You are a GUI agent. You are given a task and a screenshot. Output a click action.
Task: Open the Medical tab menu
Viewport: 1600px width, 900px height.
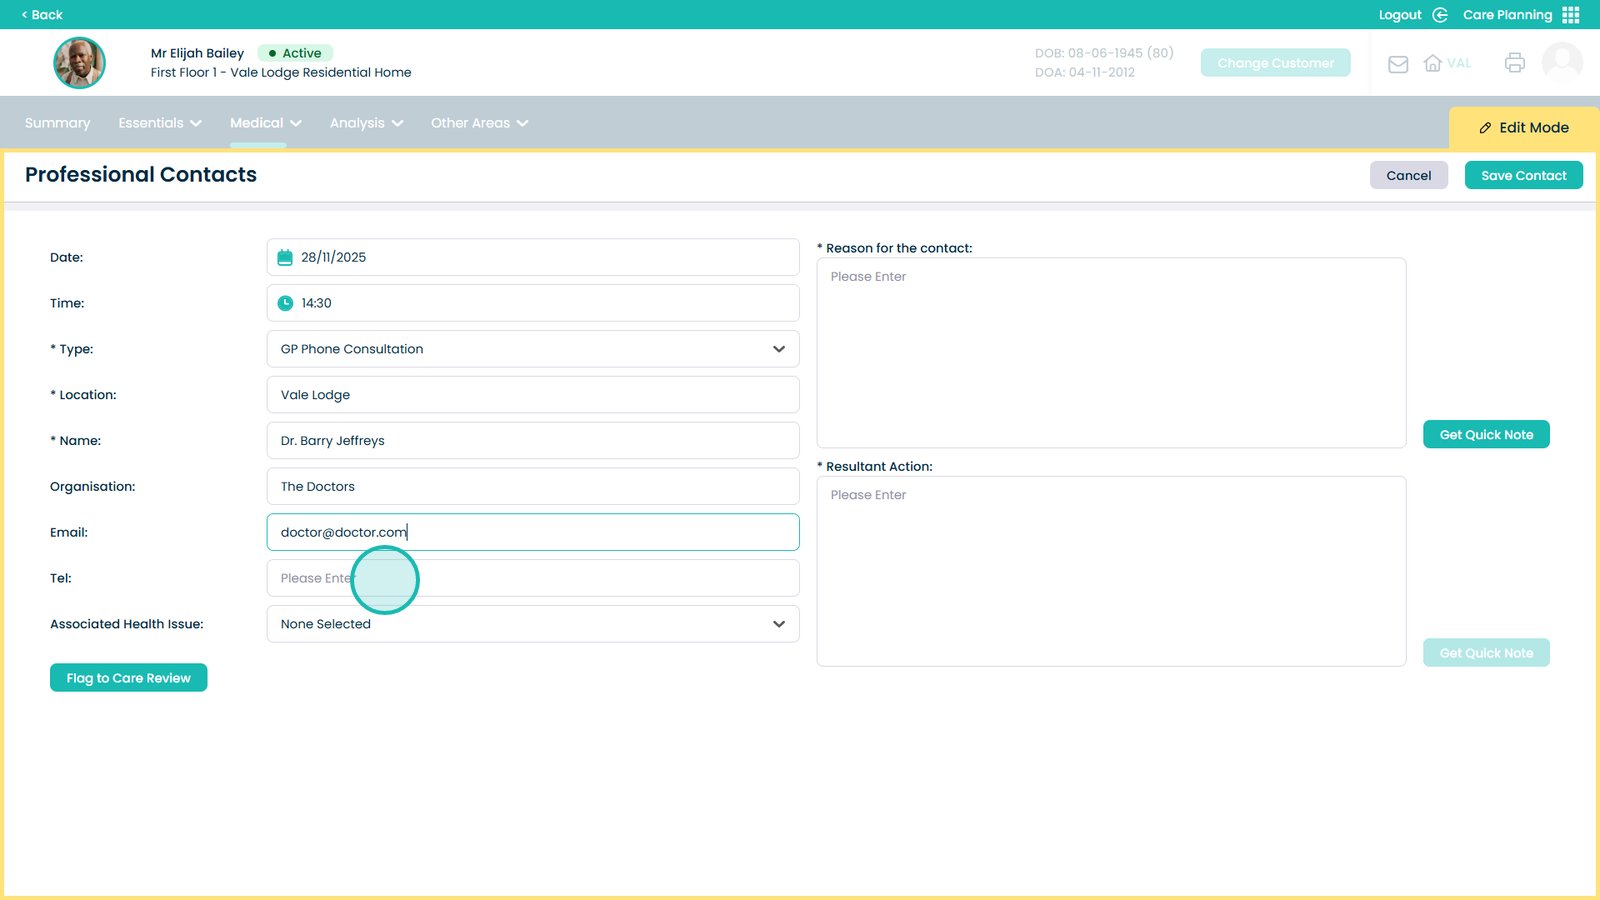tap(265, 123)
